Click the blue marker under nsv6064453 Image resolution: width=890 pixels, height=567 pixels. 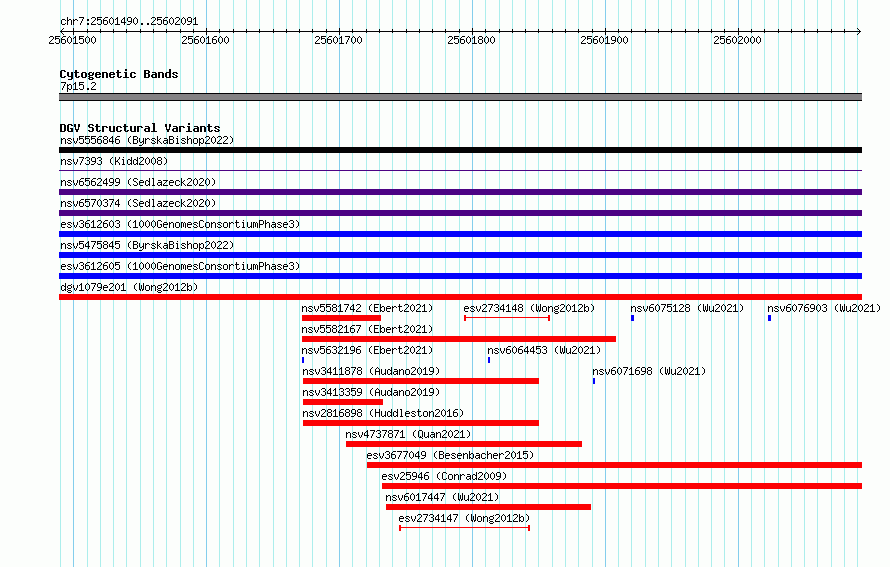coord(489,360)
